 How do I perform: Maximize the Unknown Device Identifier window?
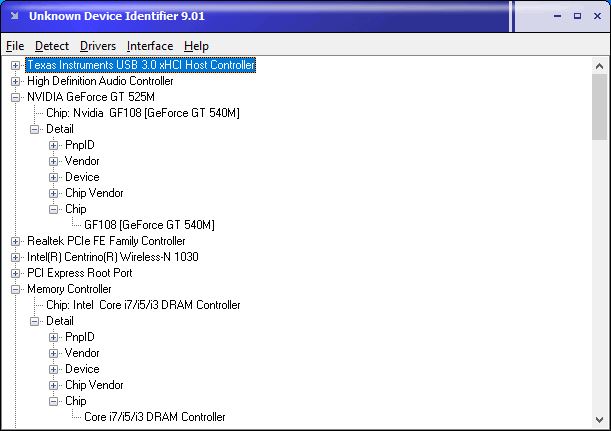[577, 16]
